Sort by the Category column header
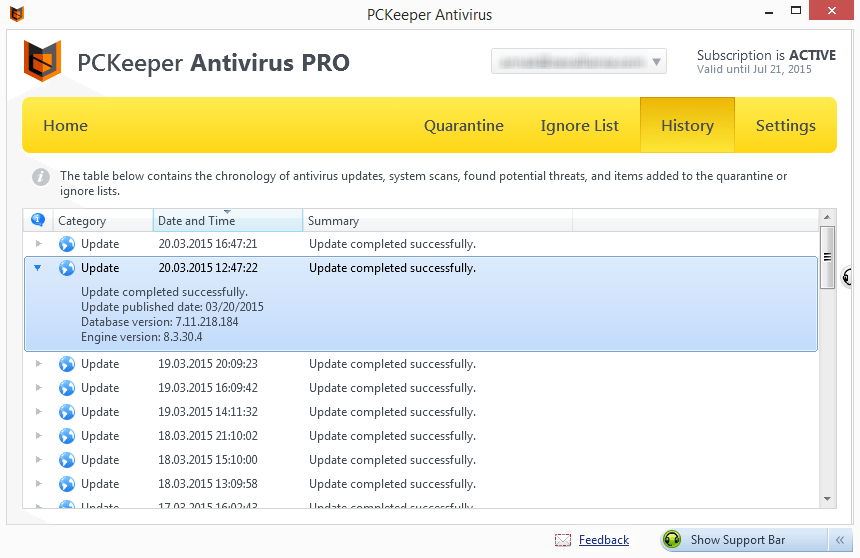This screenshot has width=860, height=558. 103,221
